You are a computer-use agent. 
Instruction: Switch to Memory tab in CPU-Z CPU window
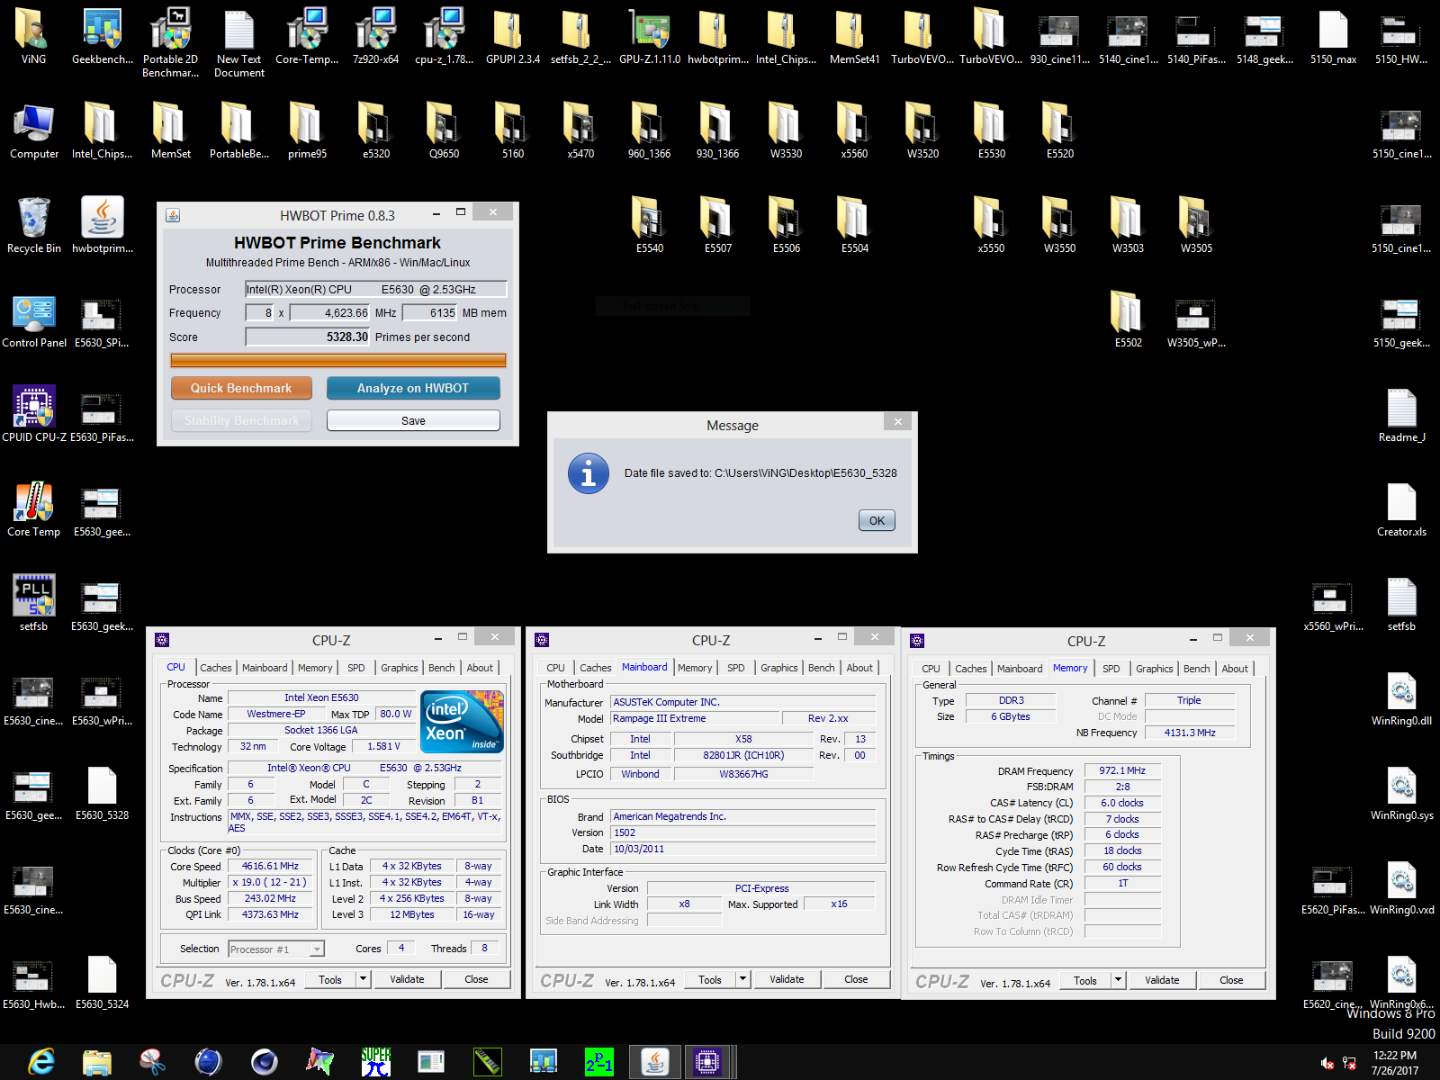(x=315, y=668)
